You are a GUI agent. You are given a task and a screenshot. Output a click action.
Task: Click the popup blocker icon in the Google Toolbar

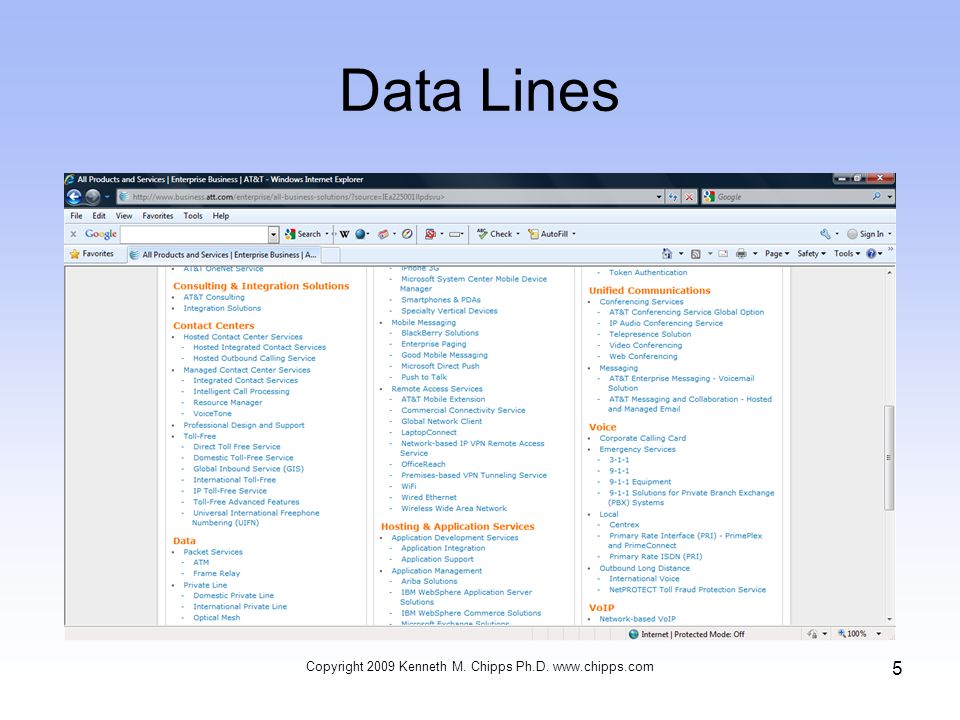click(430, 234)
